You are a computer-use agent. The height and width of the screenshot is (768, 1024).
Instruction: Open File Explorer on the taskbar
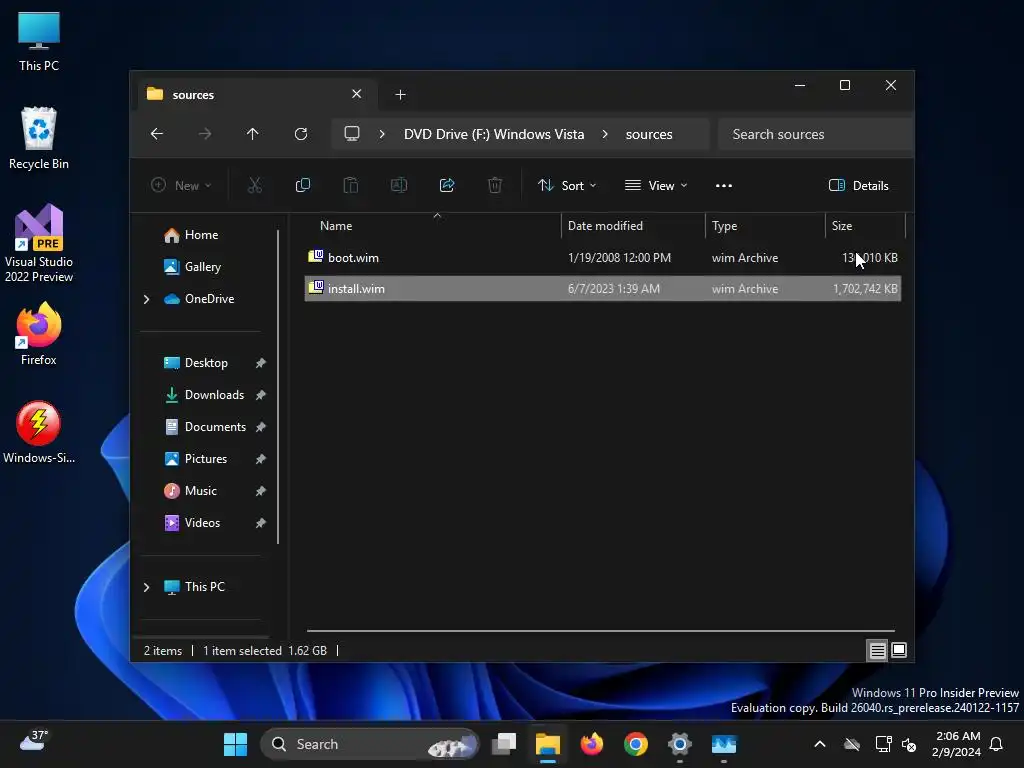[x=548, y=744]
